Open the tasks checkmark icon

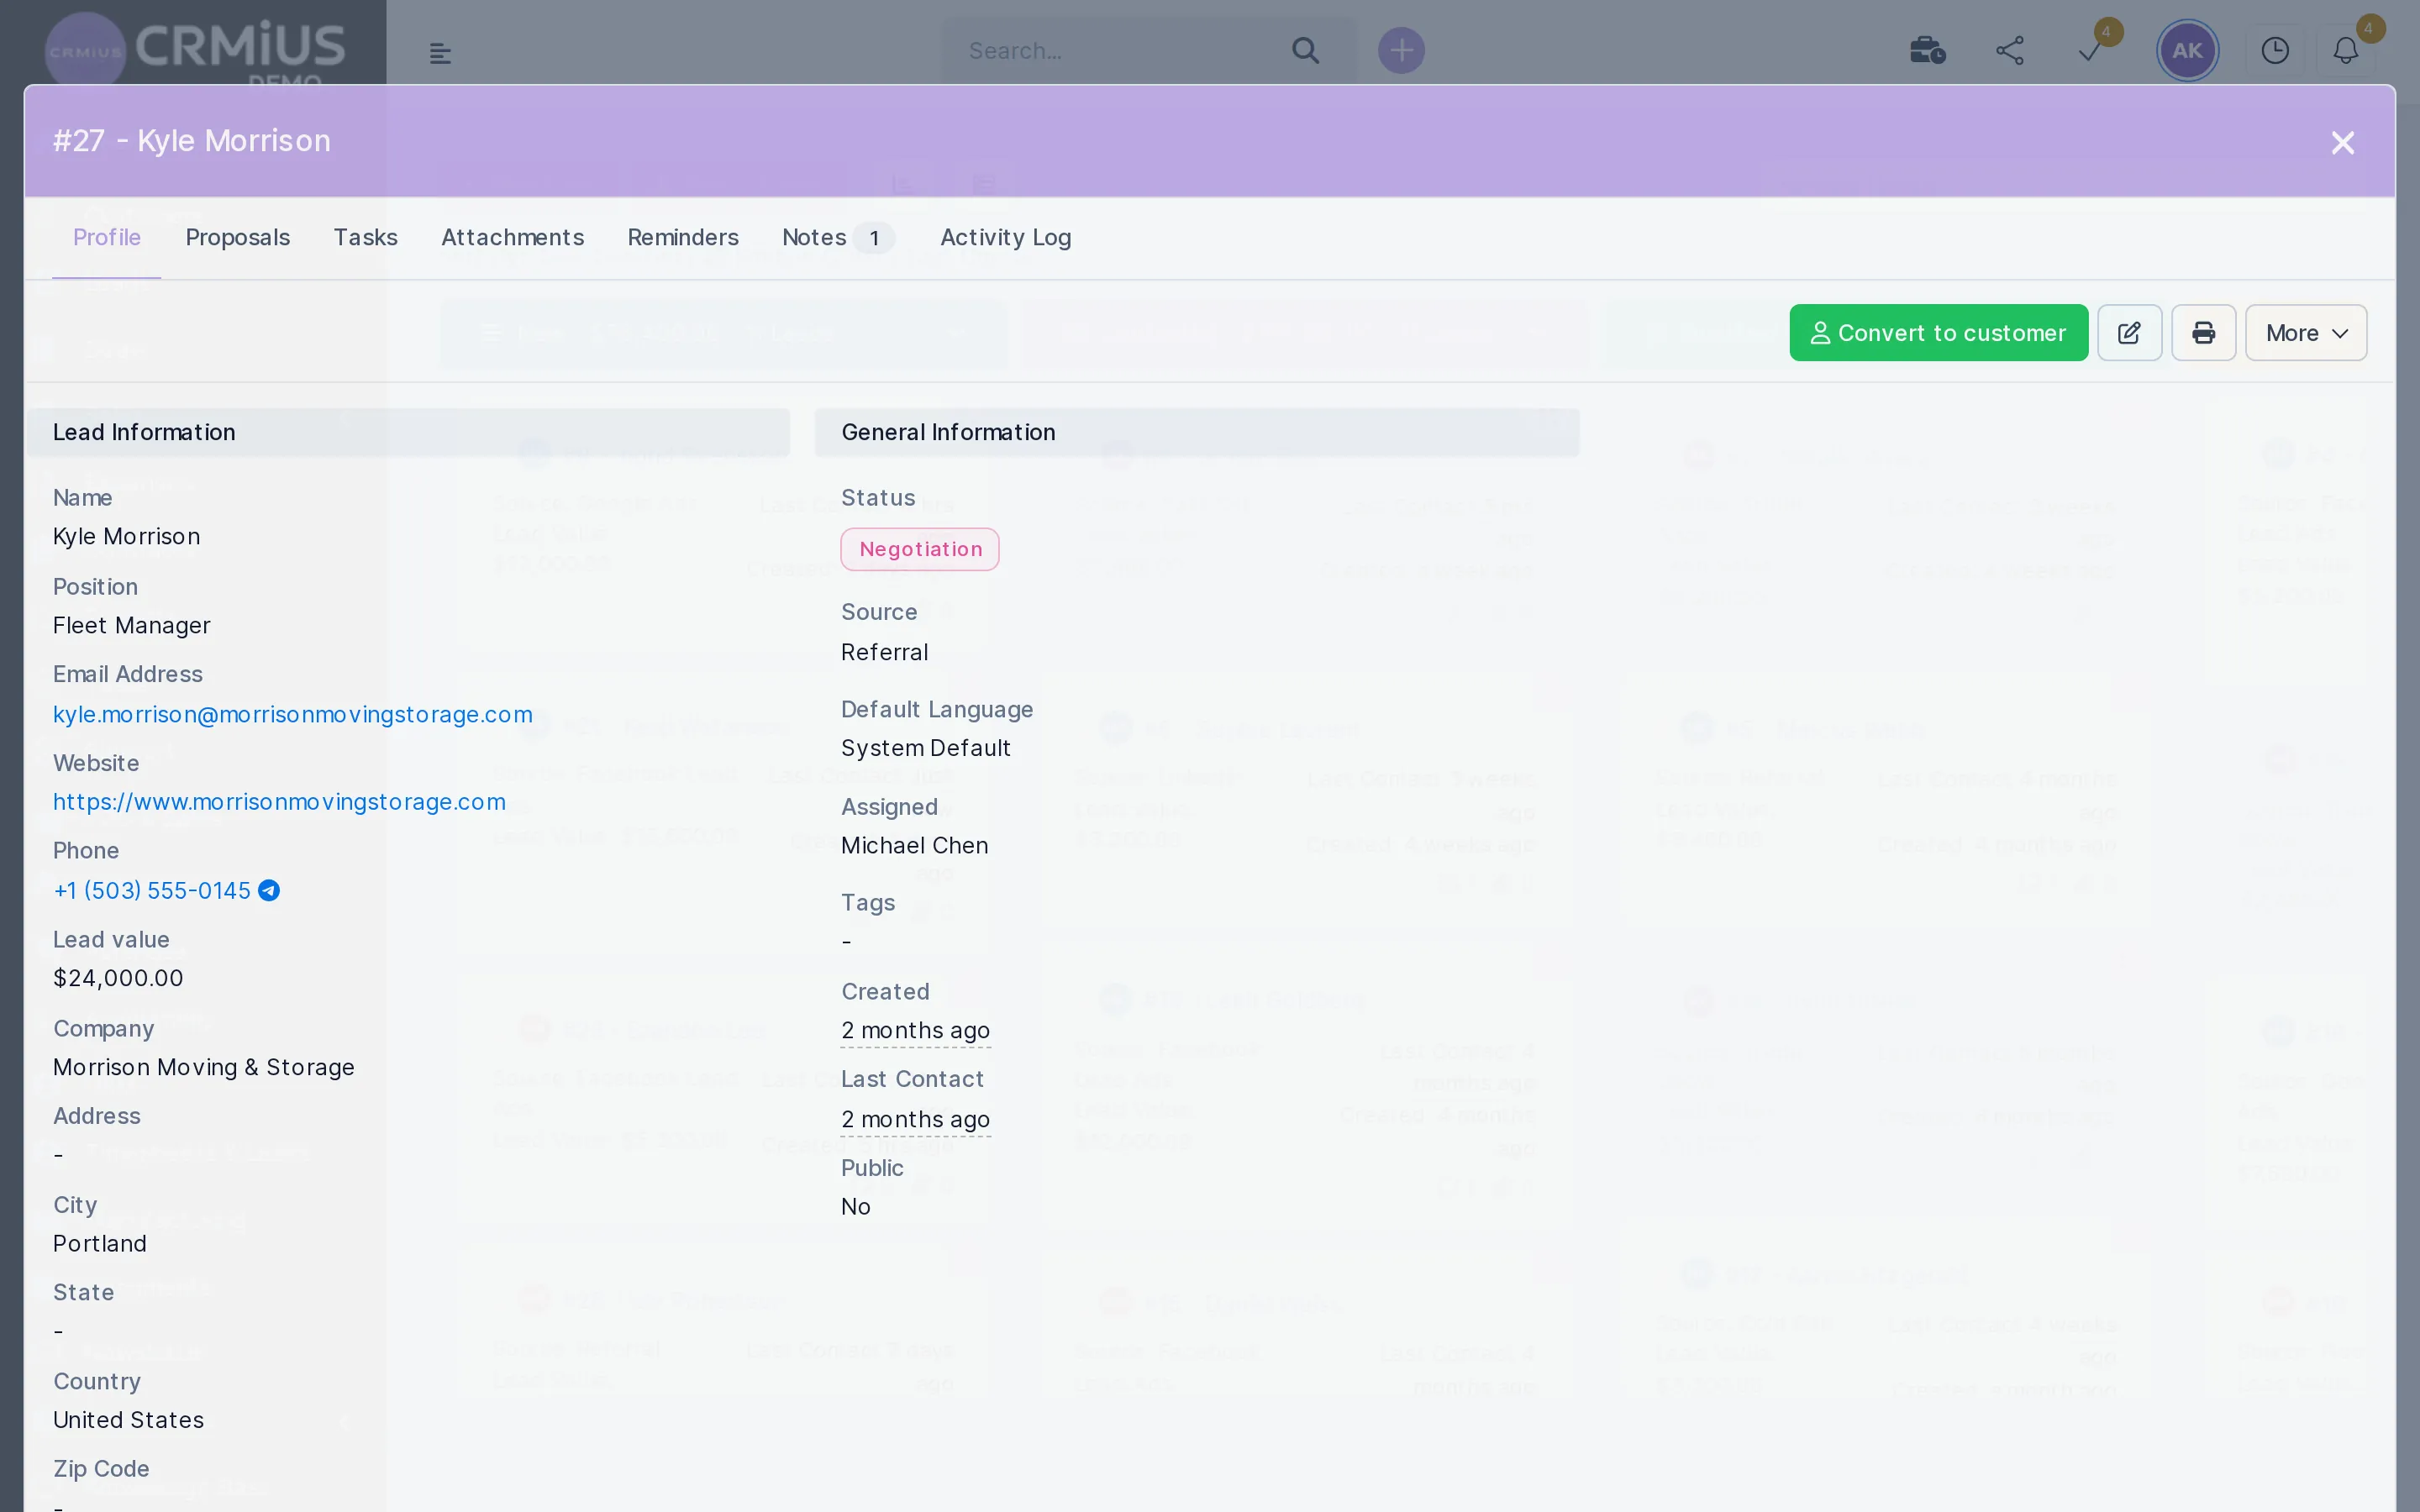2090,52
